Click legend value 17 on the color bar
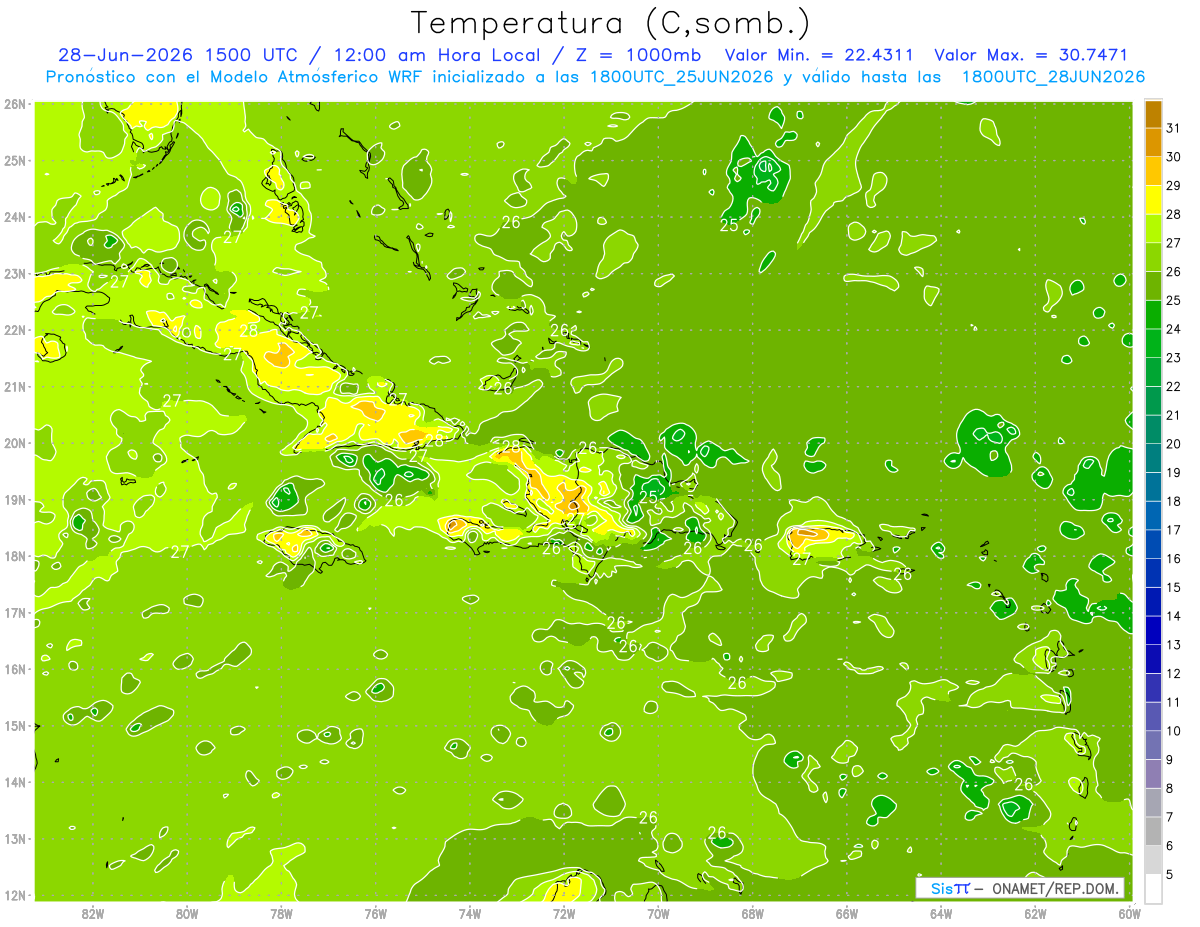Viewport: 1200px width, 927px height. pyautogui.click(x=1174, y=530)
